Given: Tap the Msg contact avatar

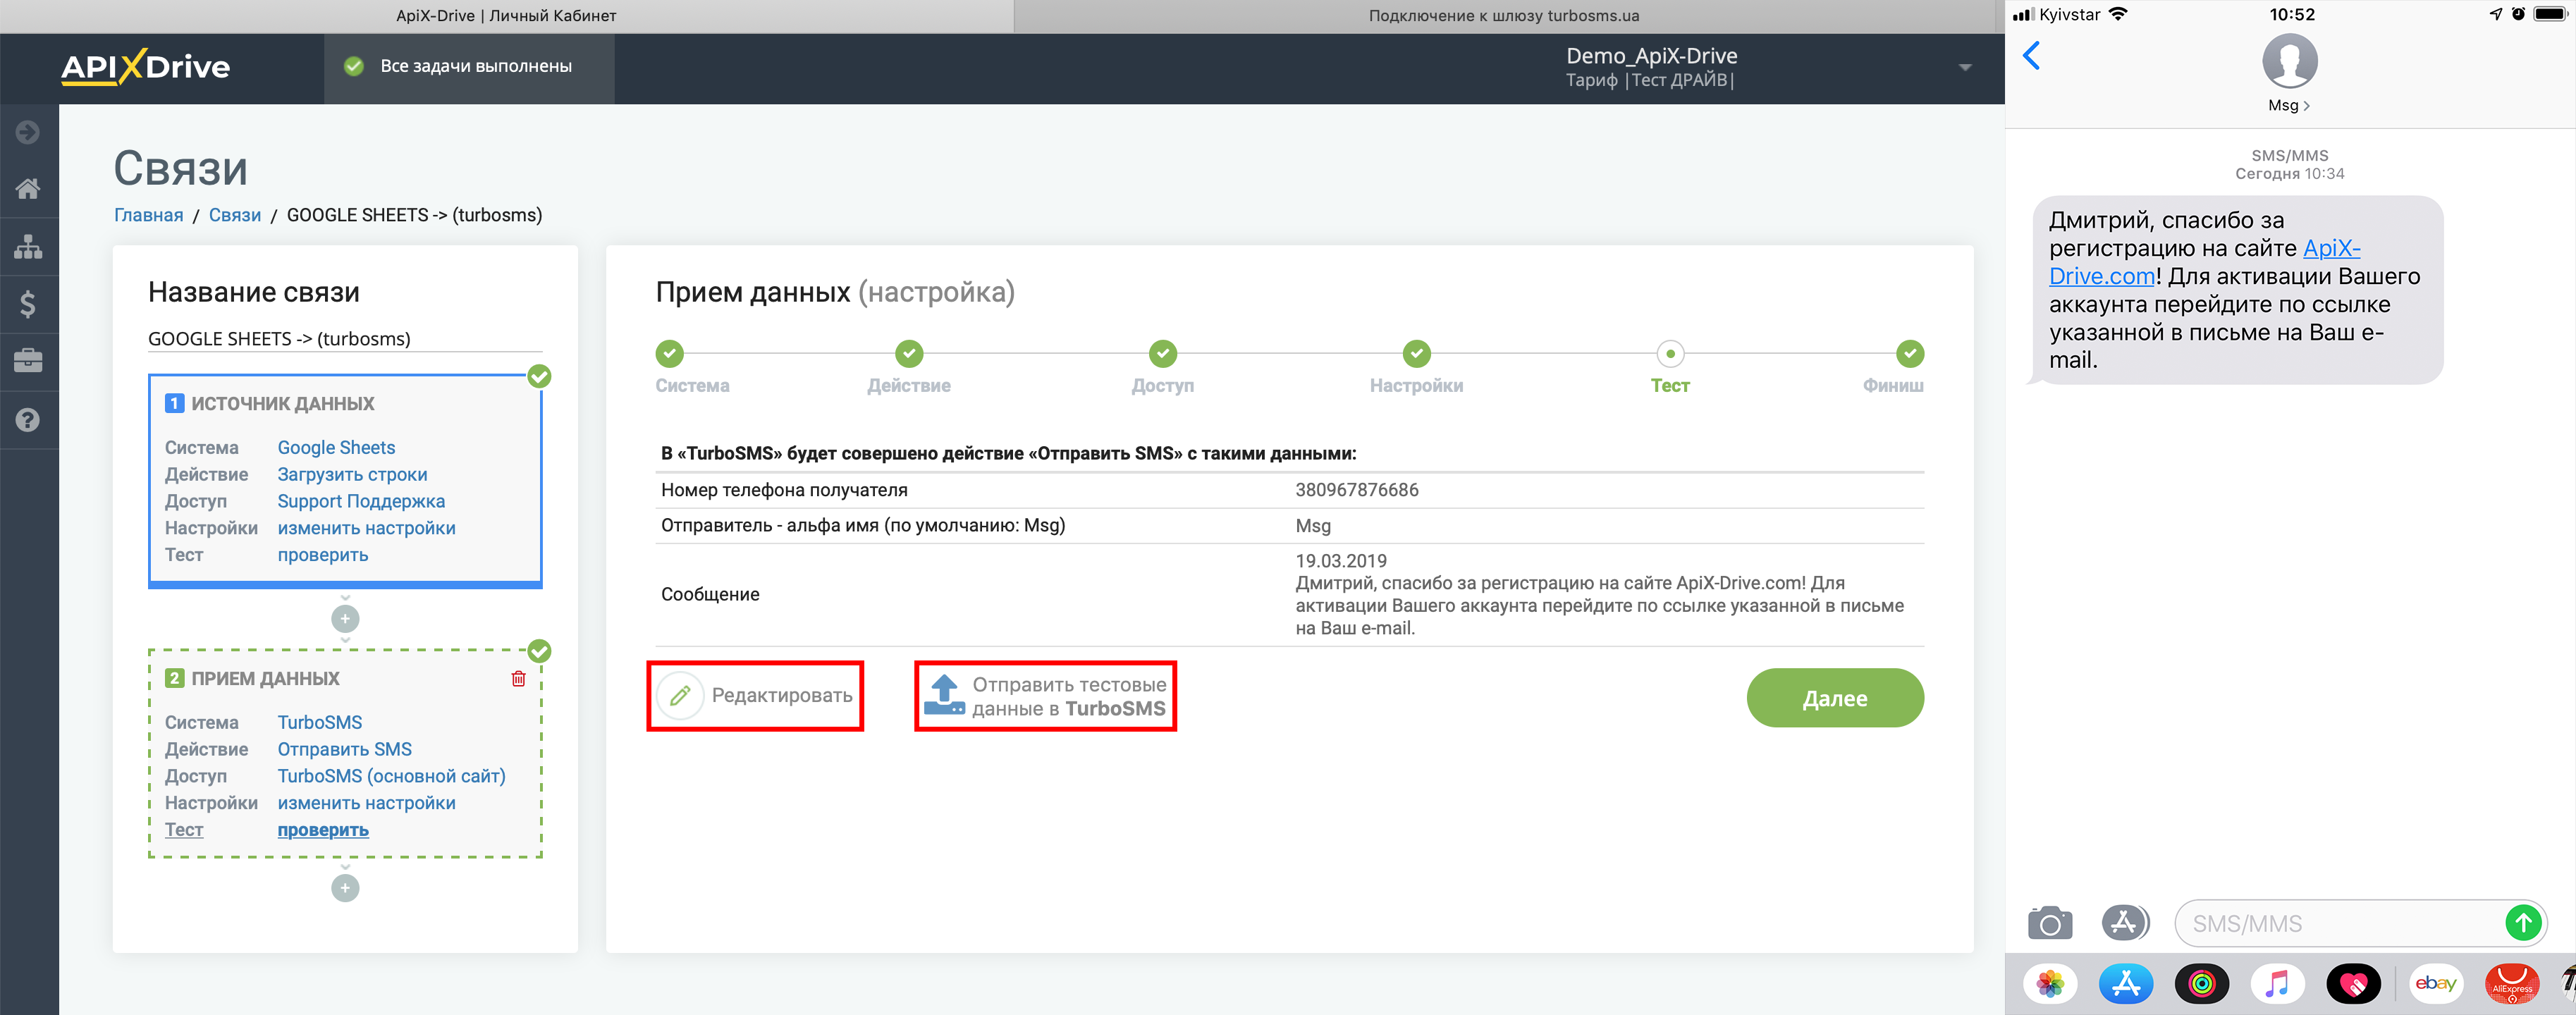Looking at the screenshot, I should pos(2289,61).
